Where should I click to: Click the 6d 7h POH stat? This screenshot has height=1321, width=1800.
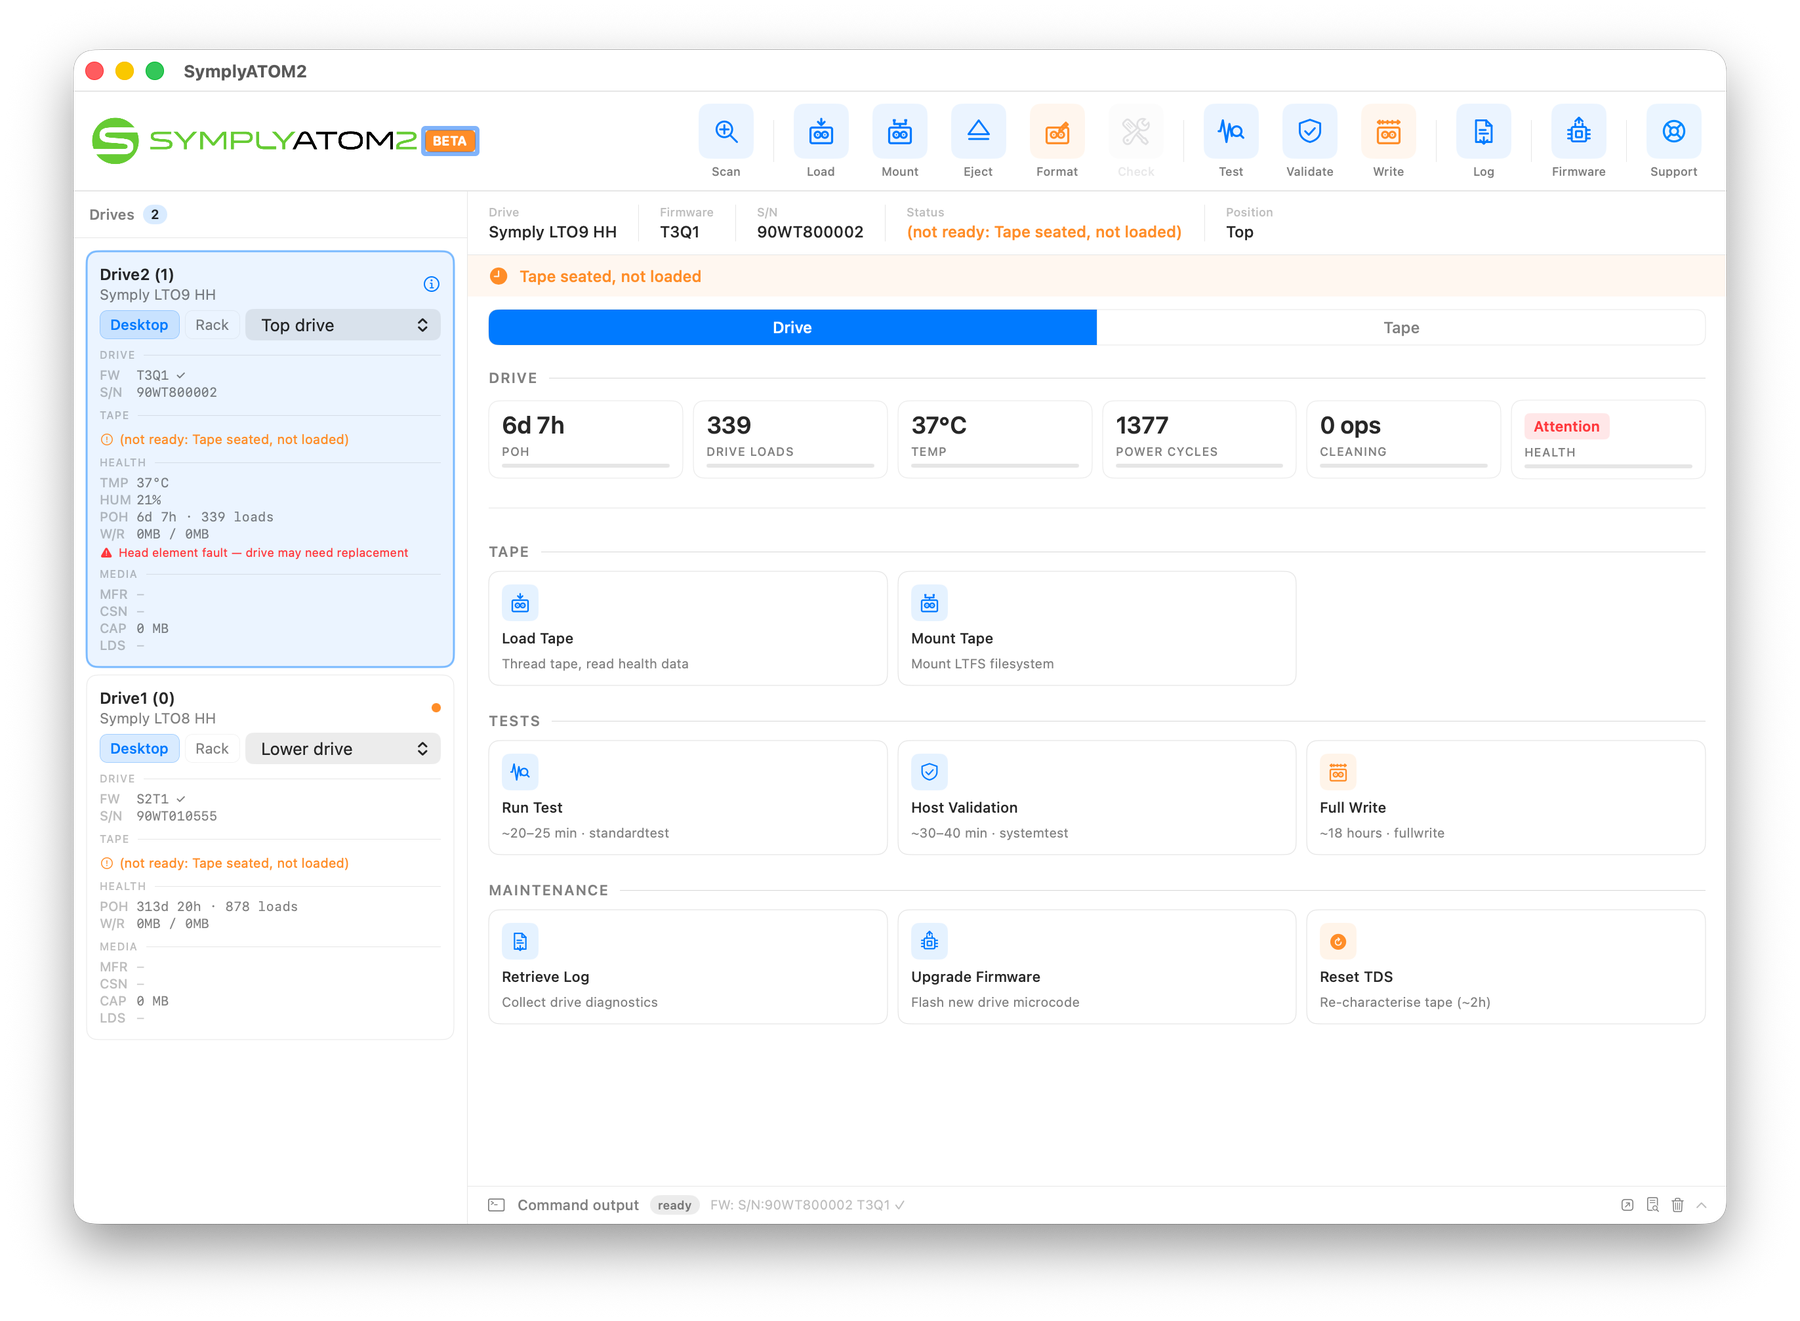(586, 439)
